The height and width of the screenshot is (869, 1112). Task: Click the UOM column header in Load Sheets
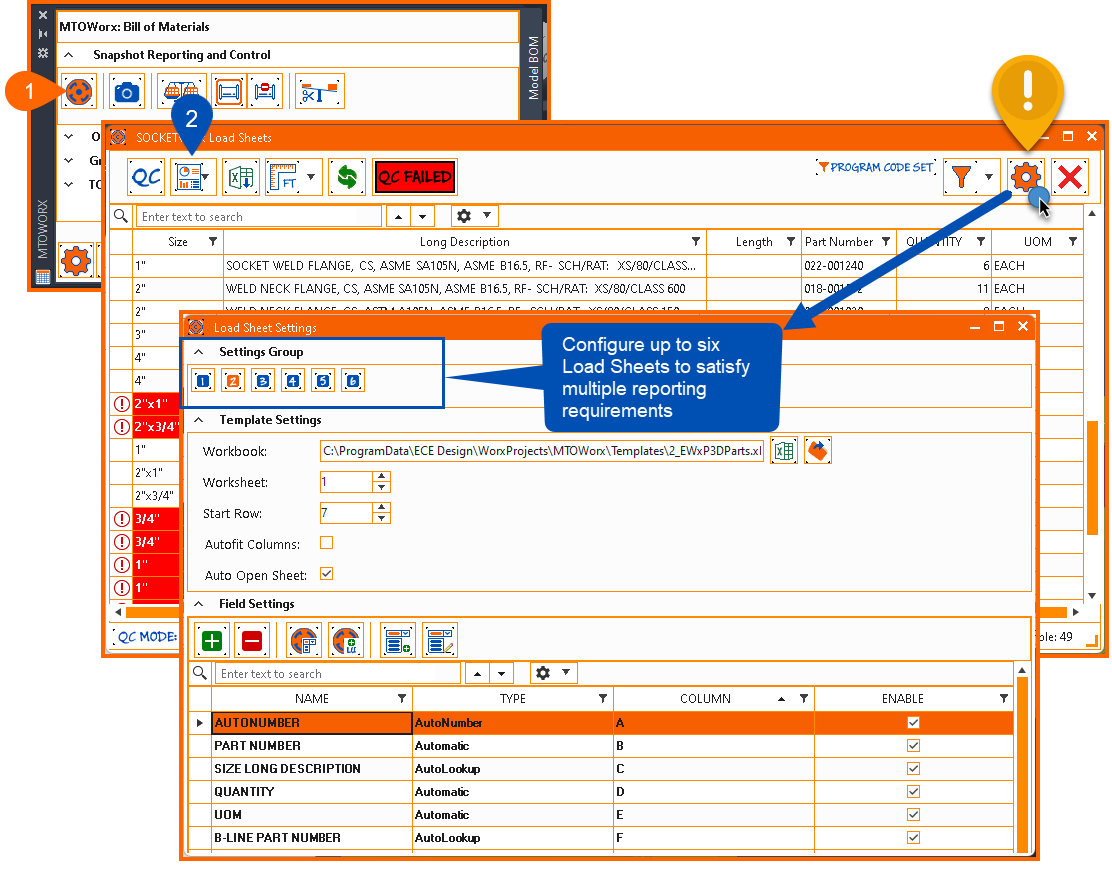coord(1037,242)
